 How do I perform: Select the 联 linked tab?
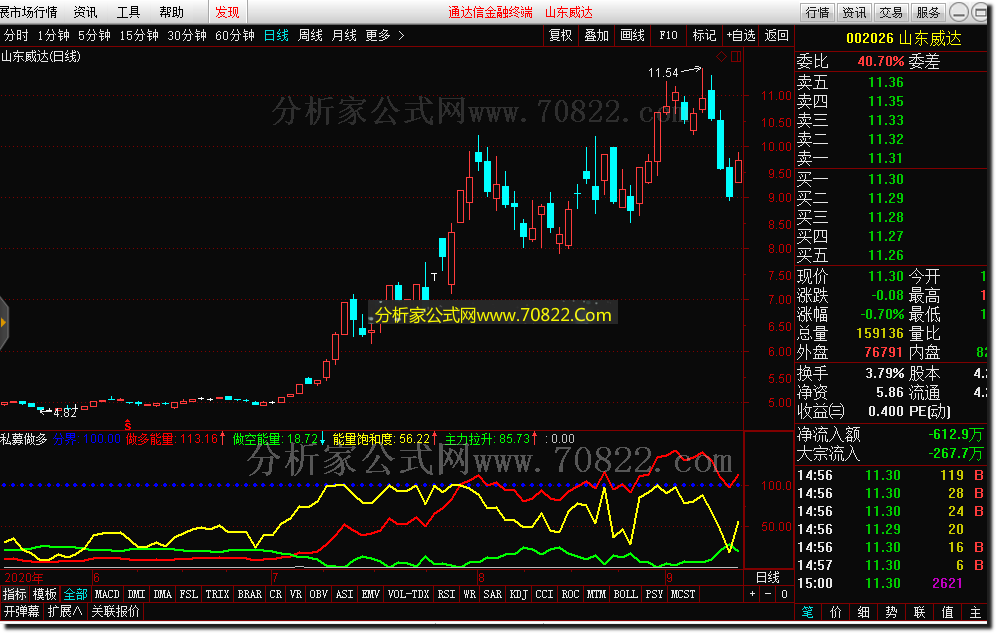pyautogui.click(x=919, y=612)
